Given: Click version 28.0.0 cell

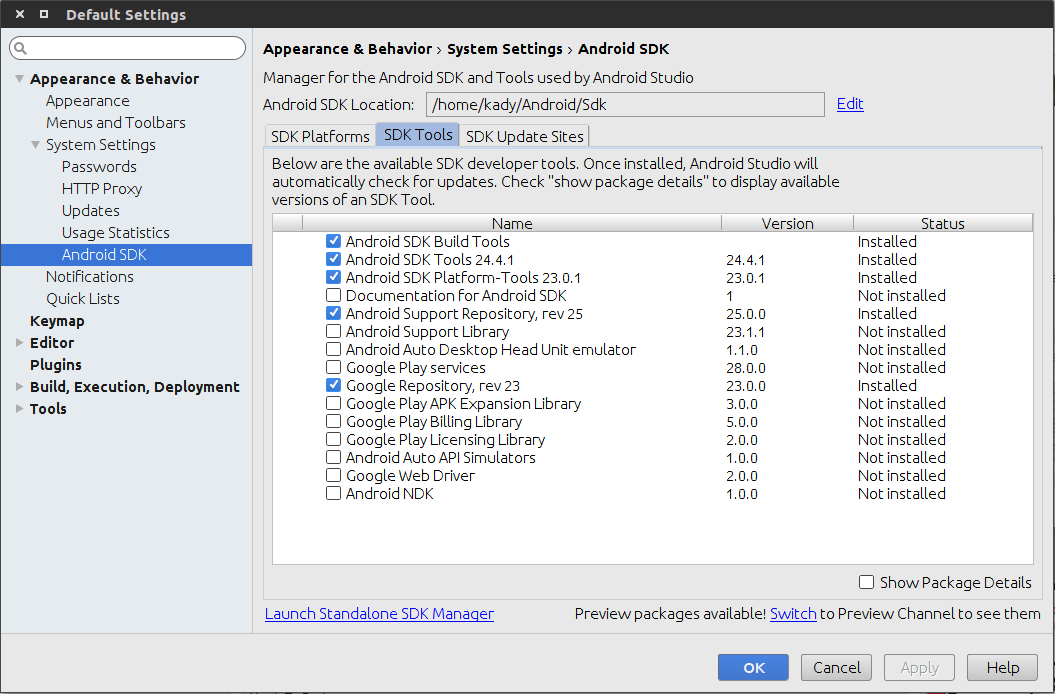Looking at the screenshot, I should (x=745, y=368).
